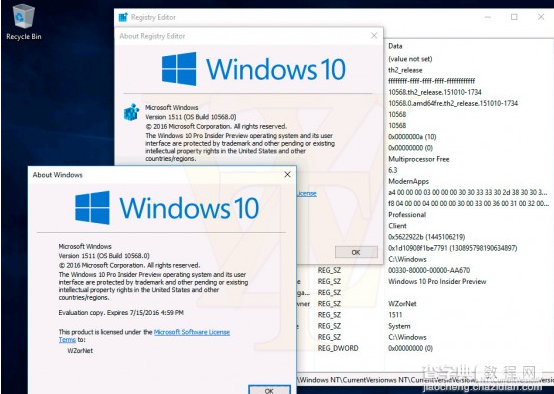Select the '0x0000000a (10)' value
The width and height of the screenshot is (554, 394).
(x=412, y=137)
